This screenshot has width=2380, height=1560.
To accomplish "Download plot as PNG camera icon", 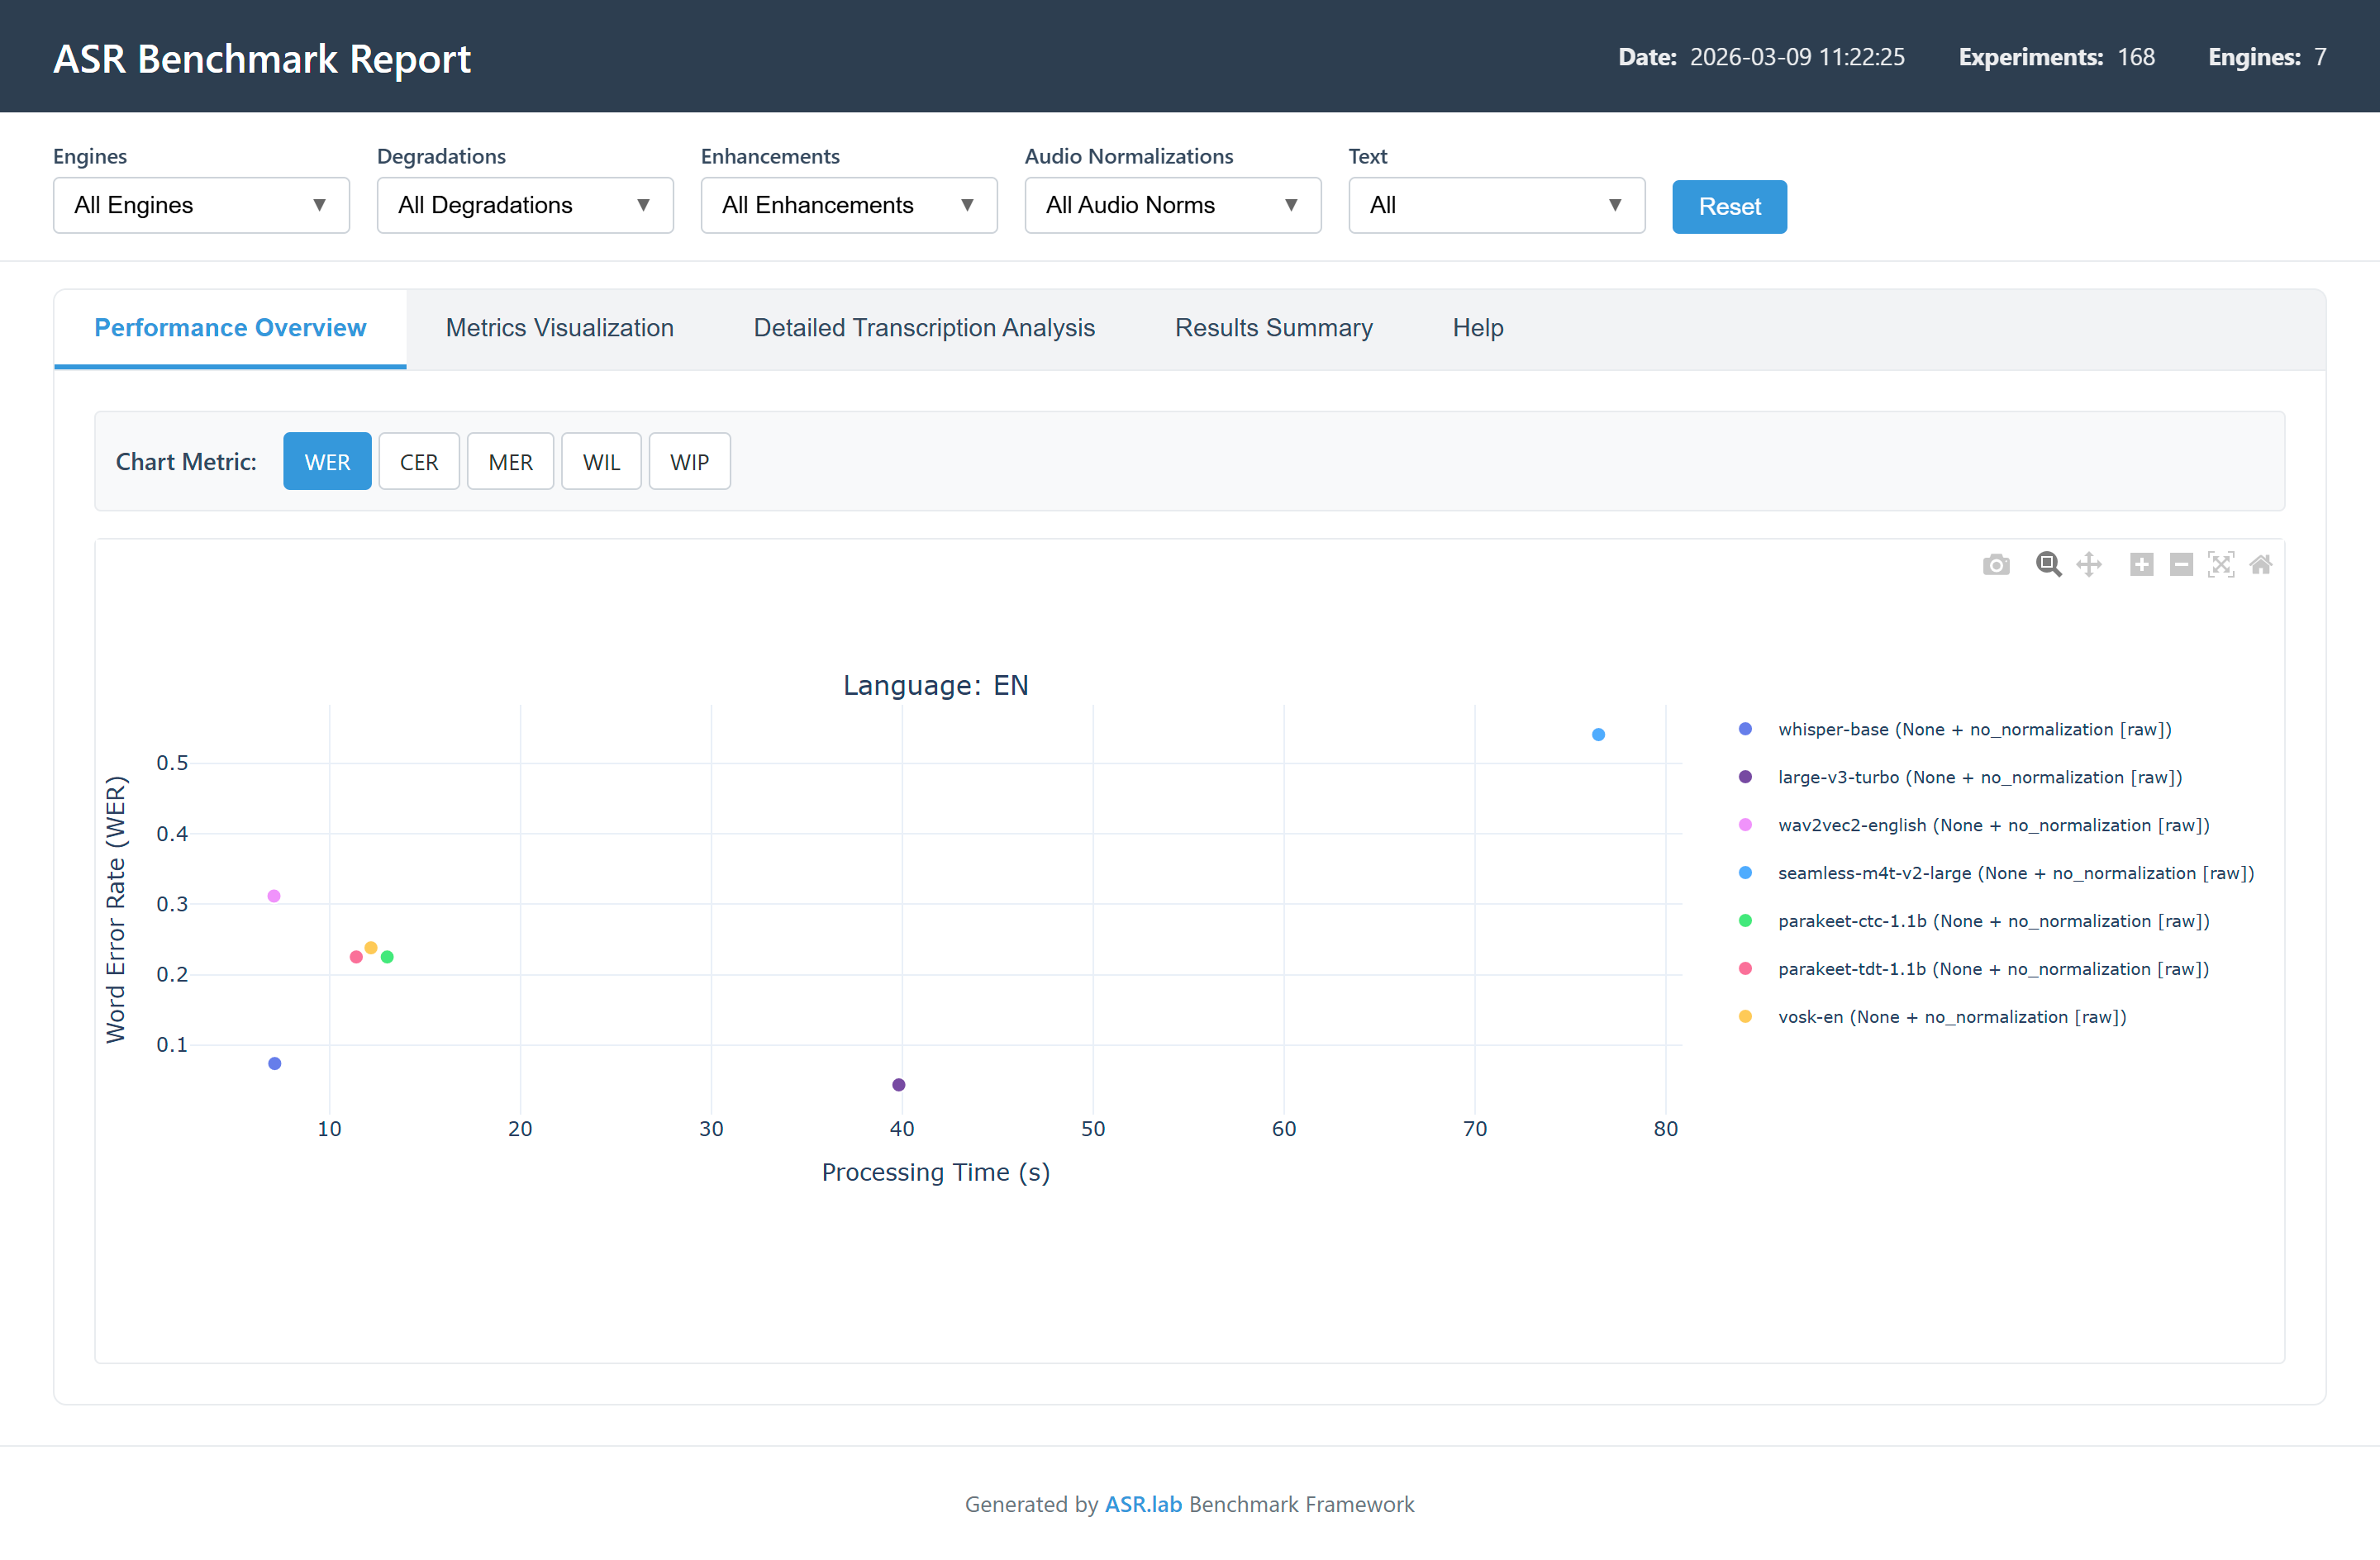I will [x=1996, y=565].
